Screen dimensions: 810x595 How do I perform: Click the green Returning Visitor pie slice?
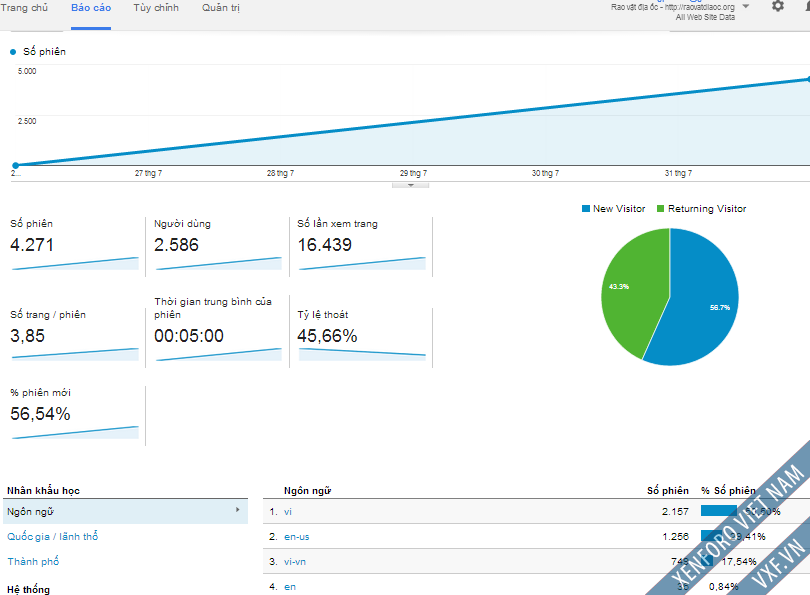[x=633, y=289]
